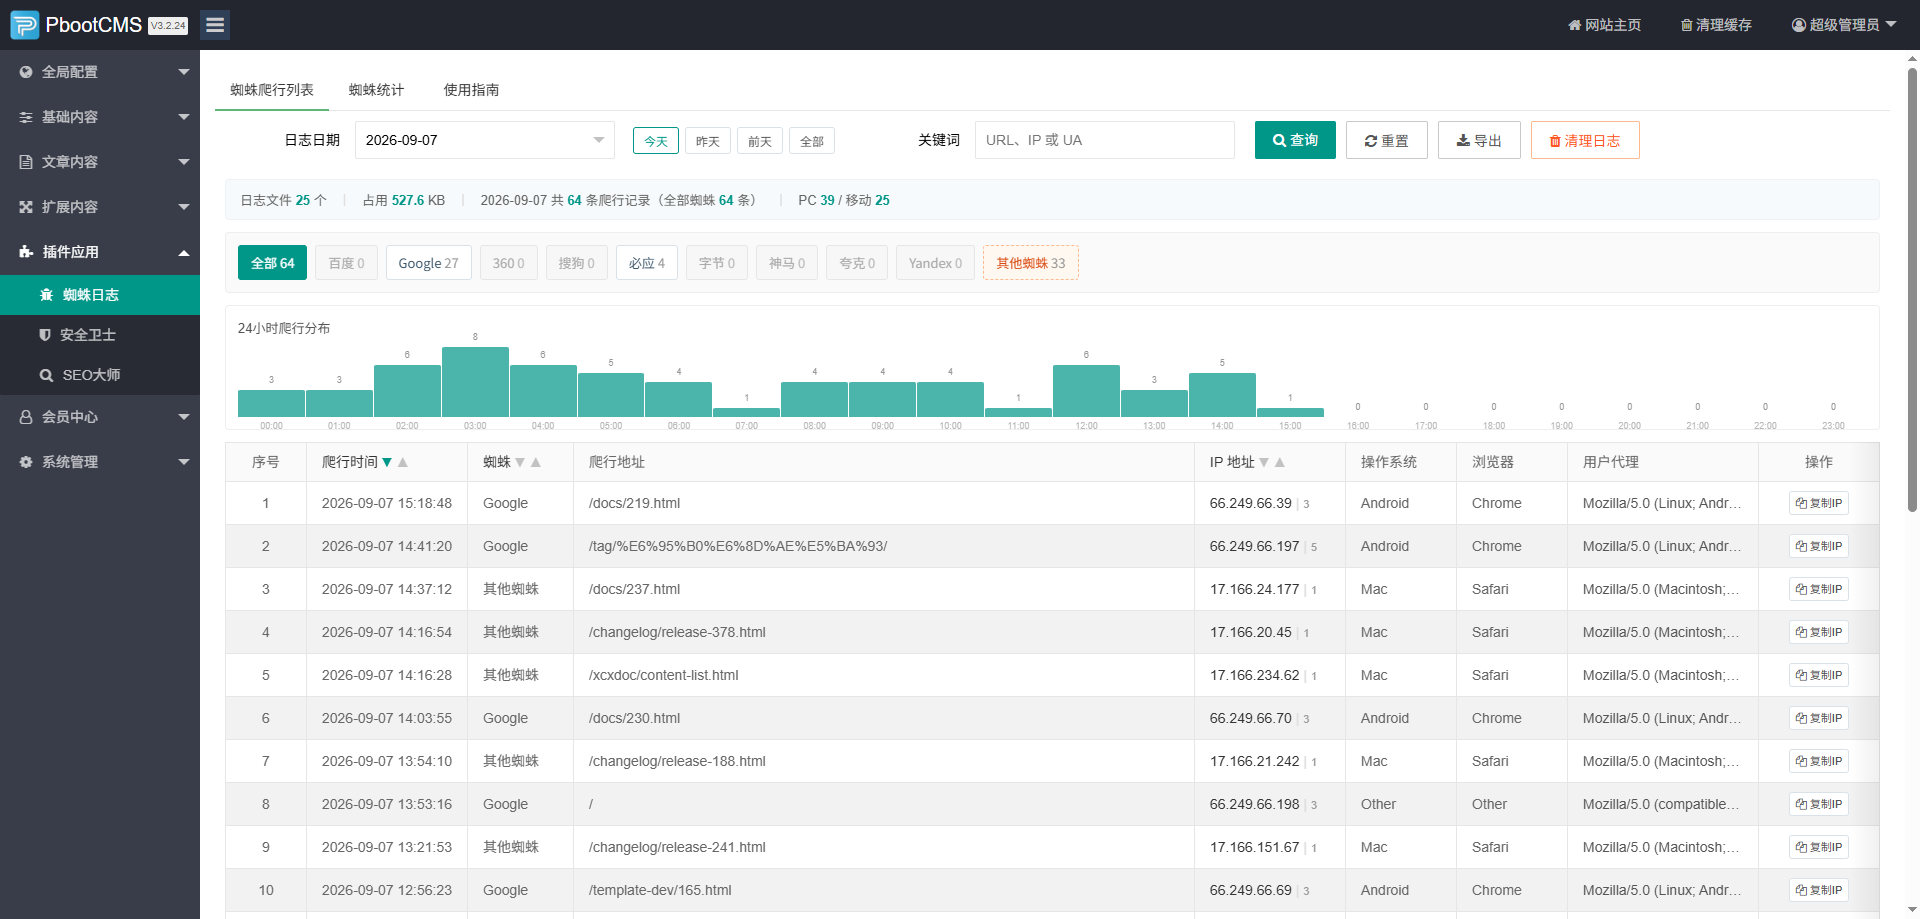Filter by 全部 64 spider tab
Screen dimensions: 1920x919
tap(272, 263)
